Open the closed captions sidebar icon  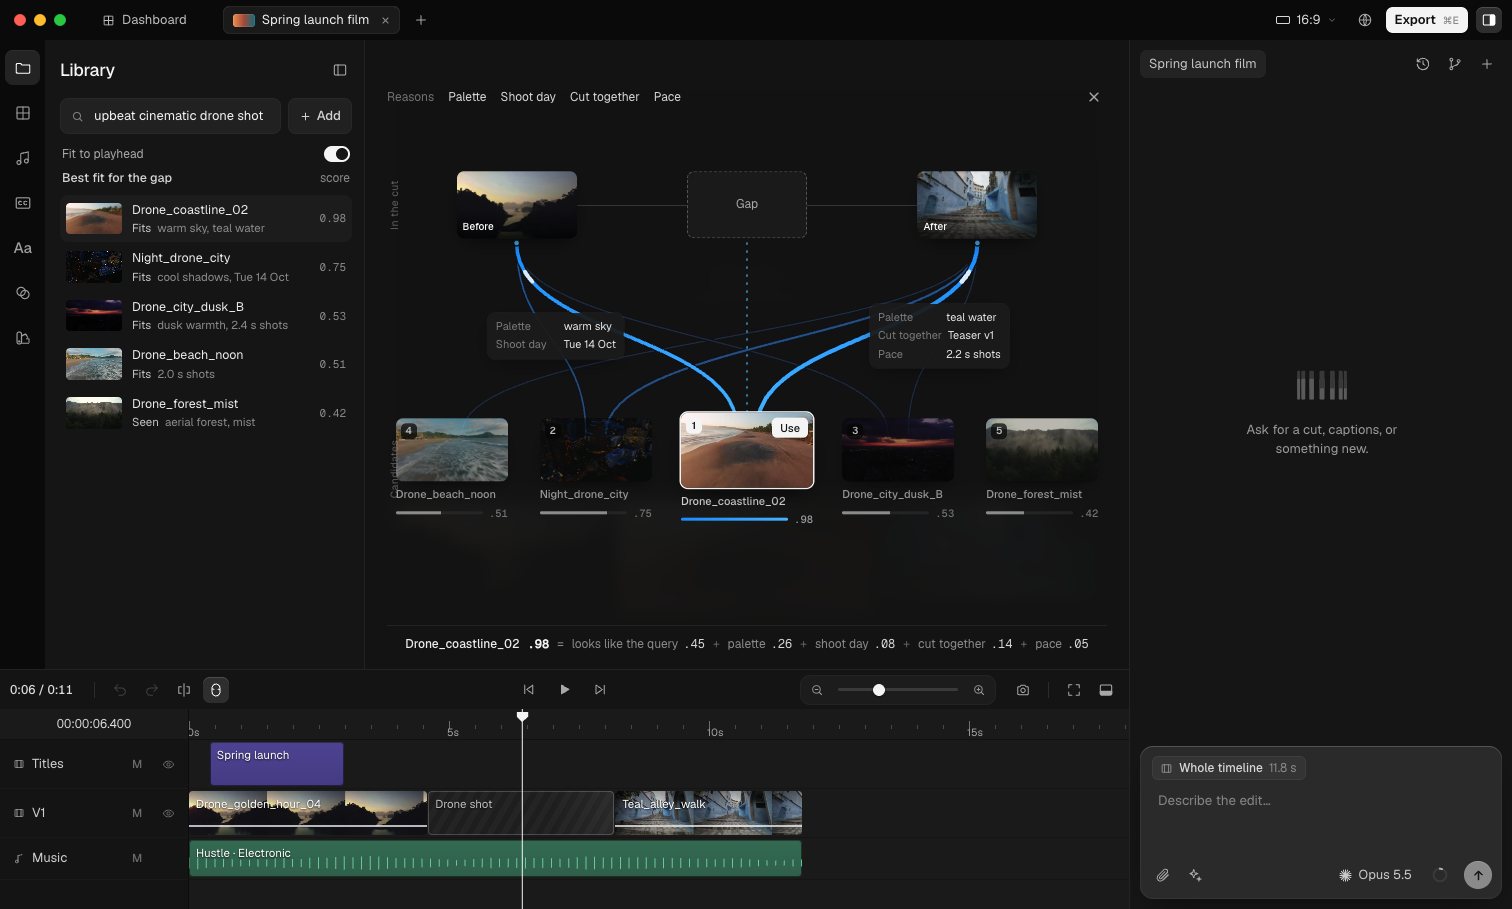click(x=23, y=203)
